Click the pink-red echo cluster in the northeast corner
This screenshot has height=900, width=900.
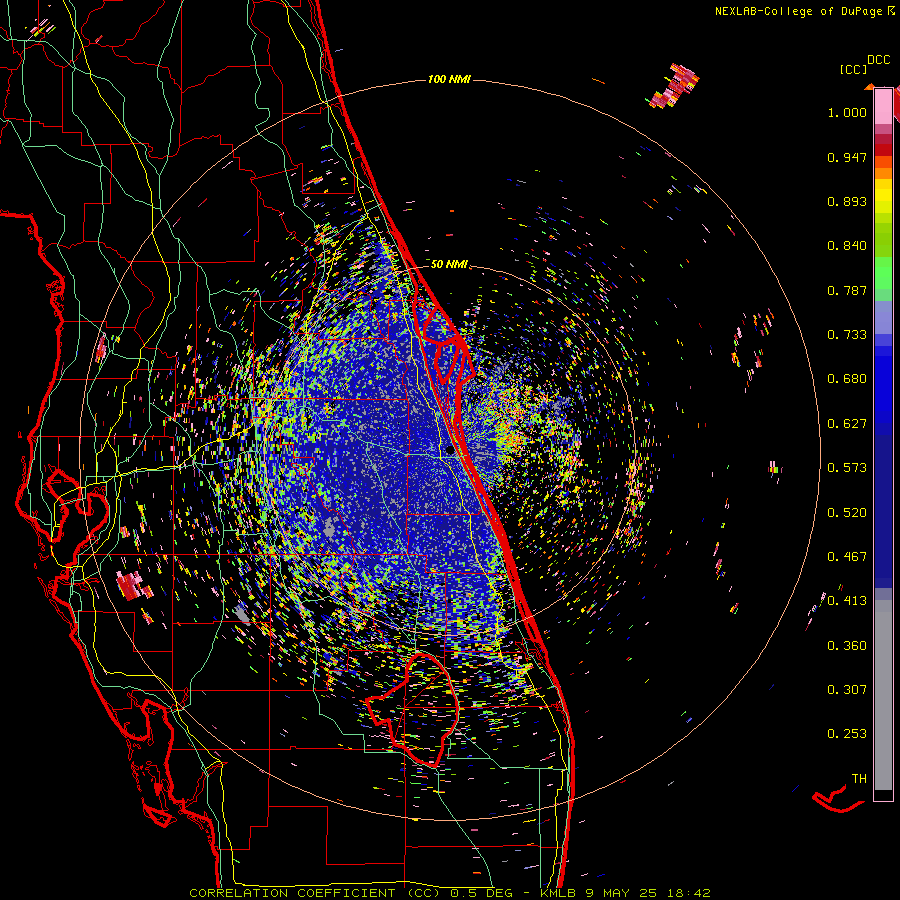click(x=675, y=86)
